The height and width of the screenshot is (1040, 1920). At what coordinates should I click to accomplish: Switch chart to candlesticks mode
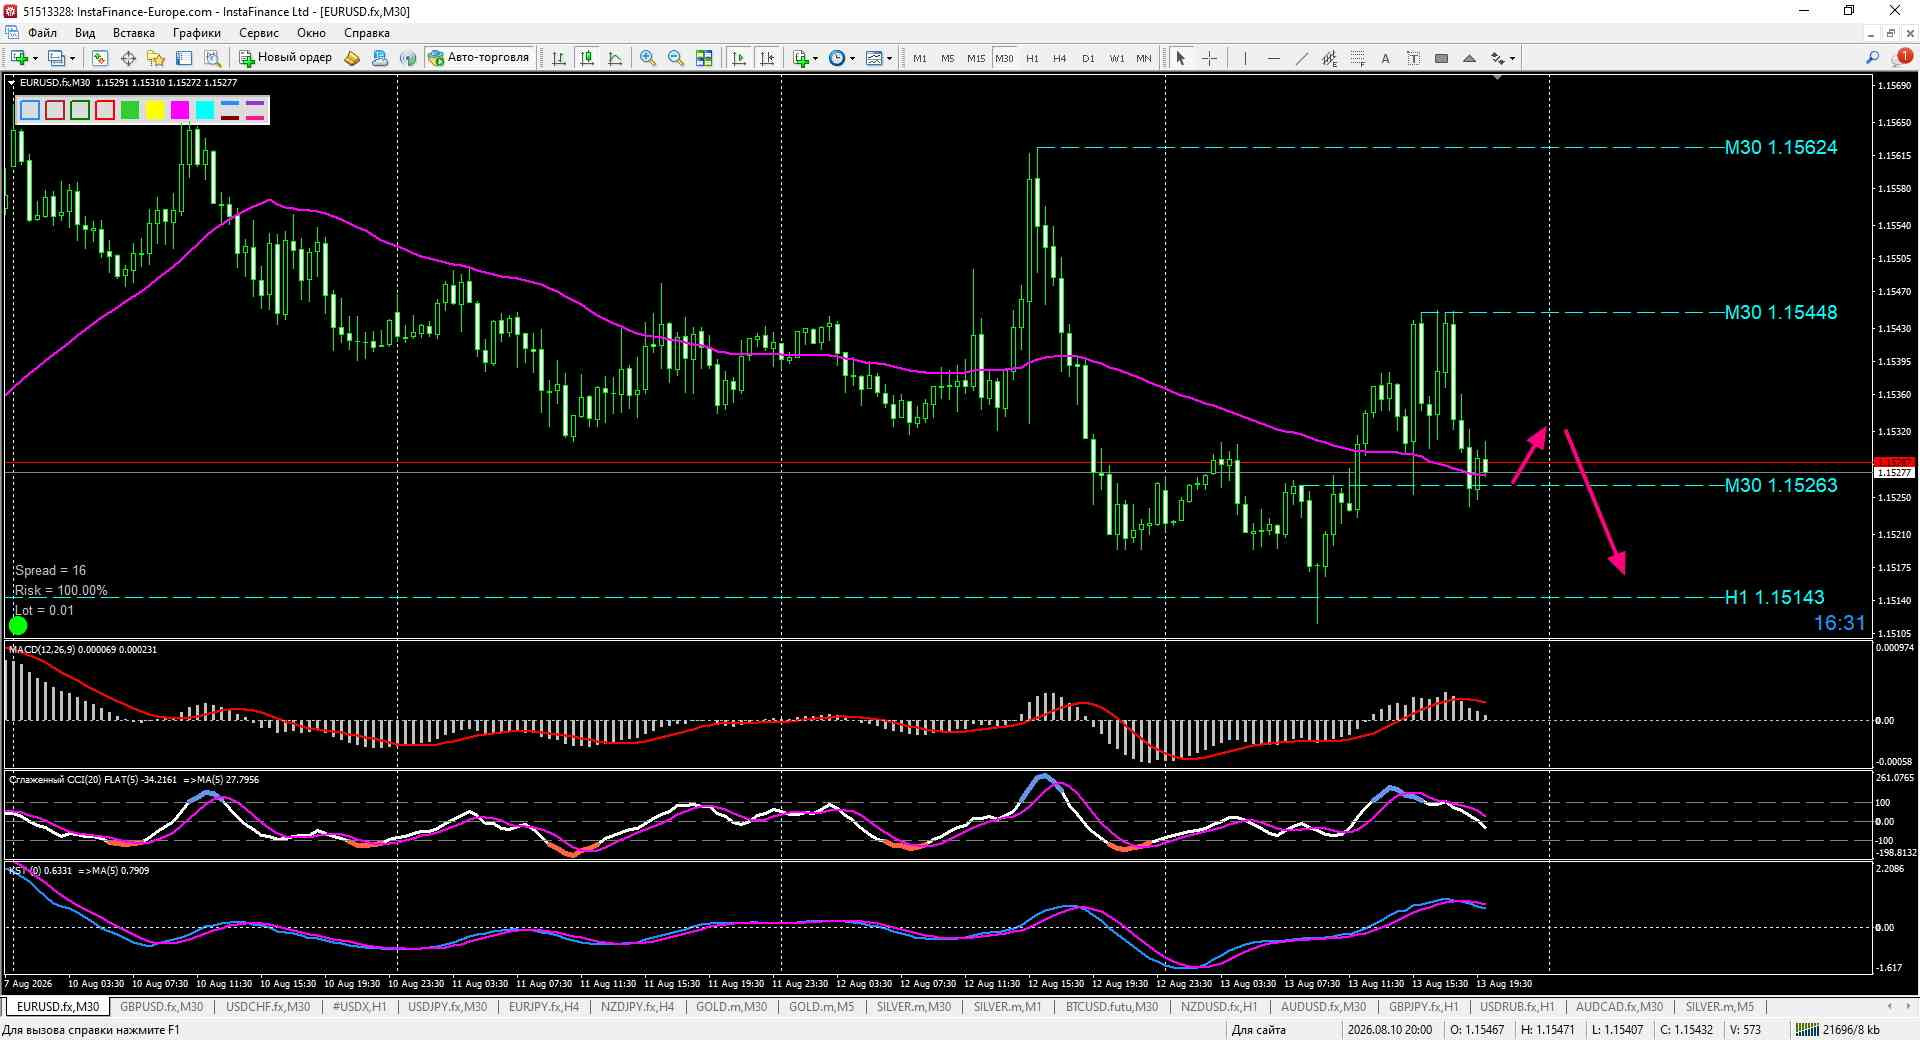(x=587, y=58)
